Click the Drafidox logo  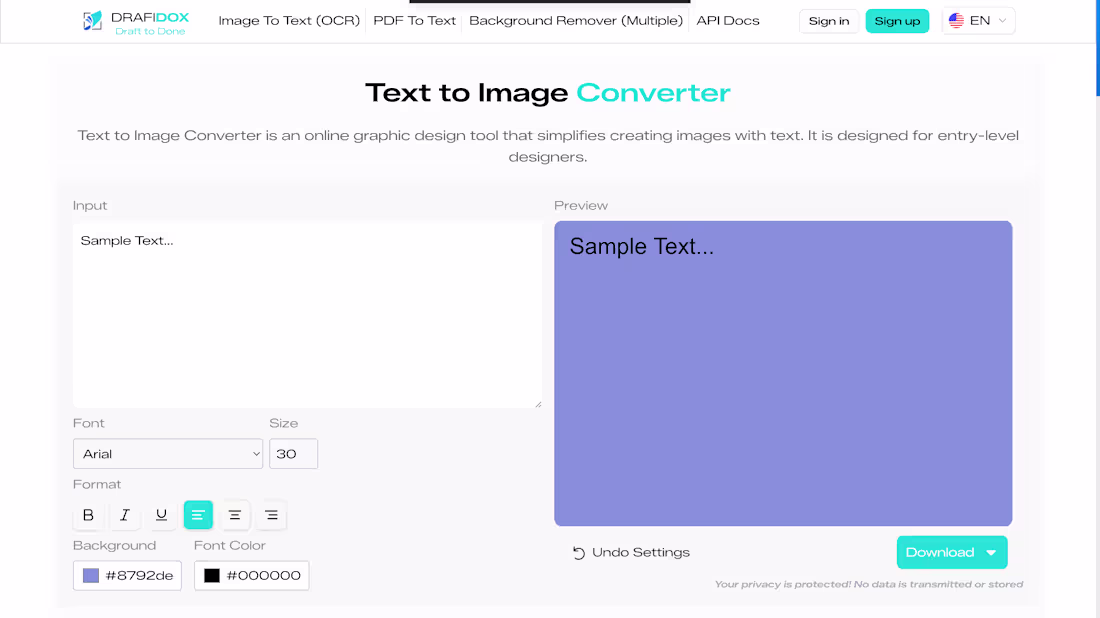click(134, 20)
